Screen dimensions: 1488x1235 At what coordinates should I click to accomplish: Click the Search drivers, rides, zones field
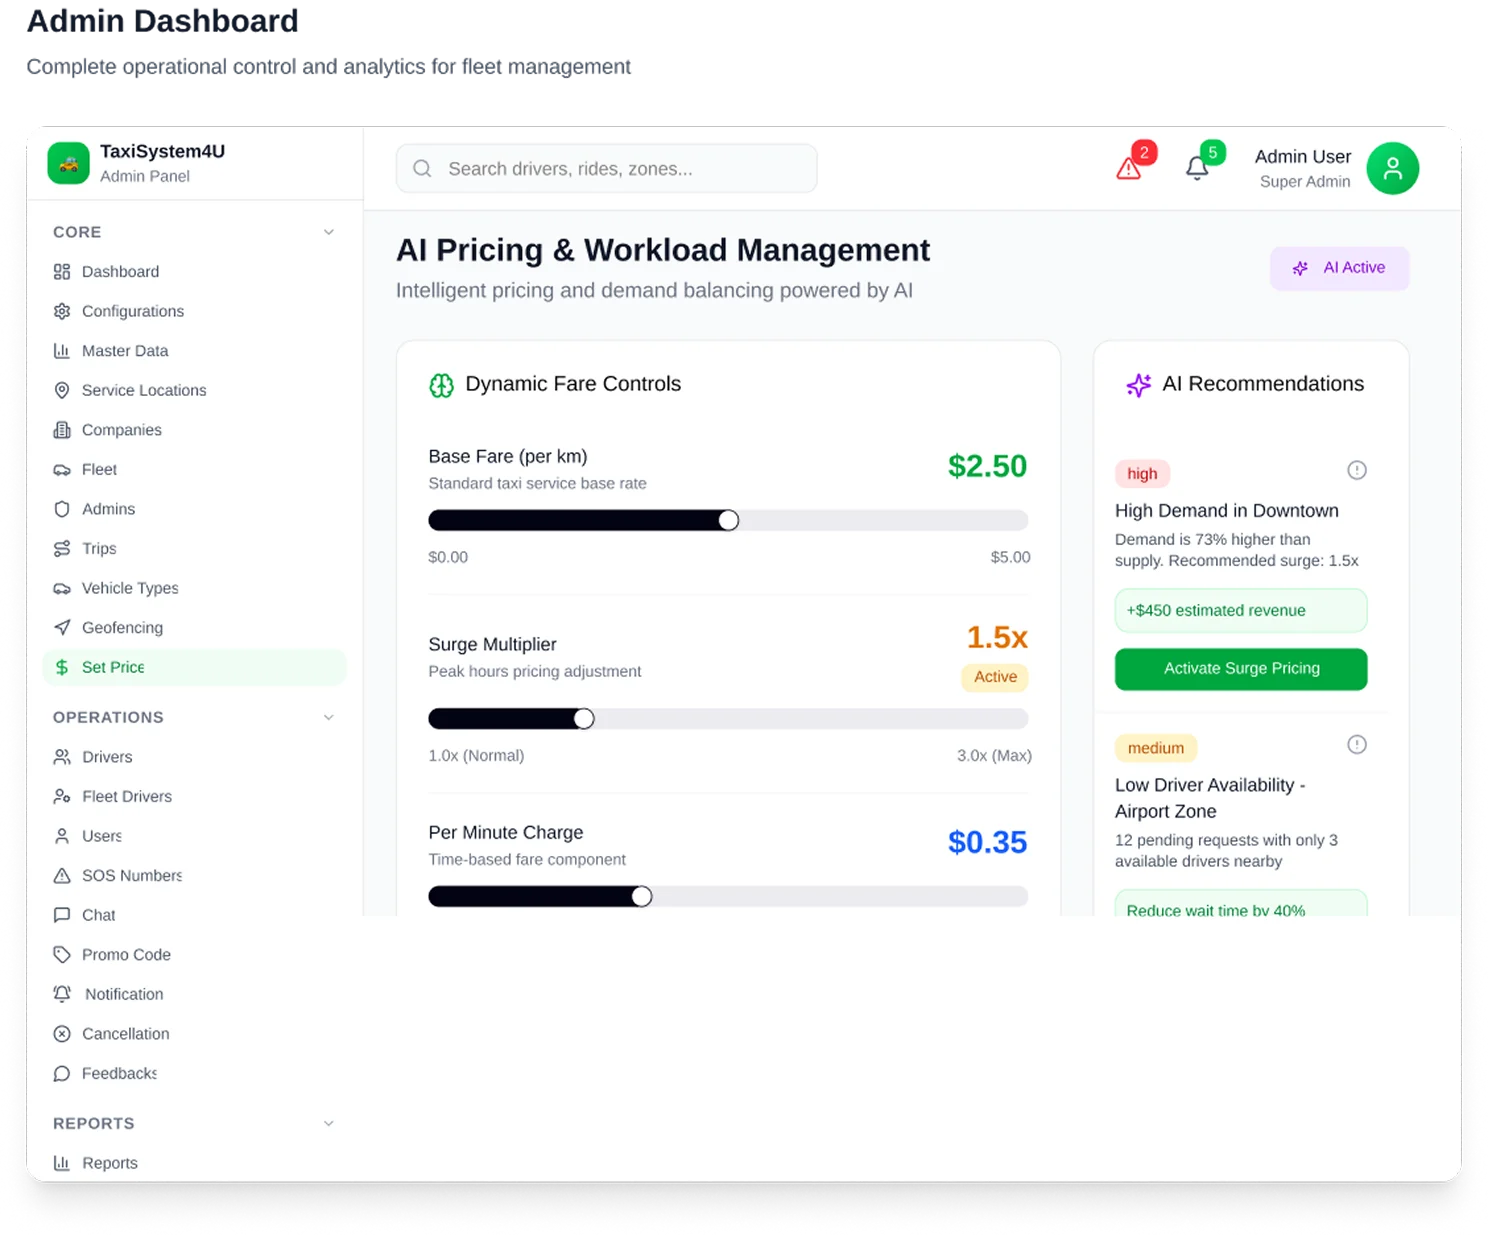(x=606, y=169)
